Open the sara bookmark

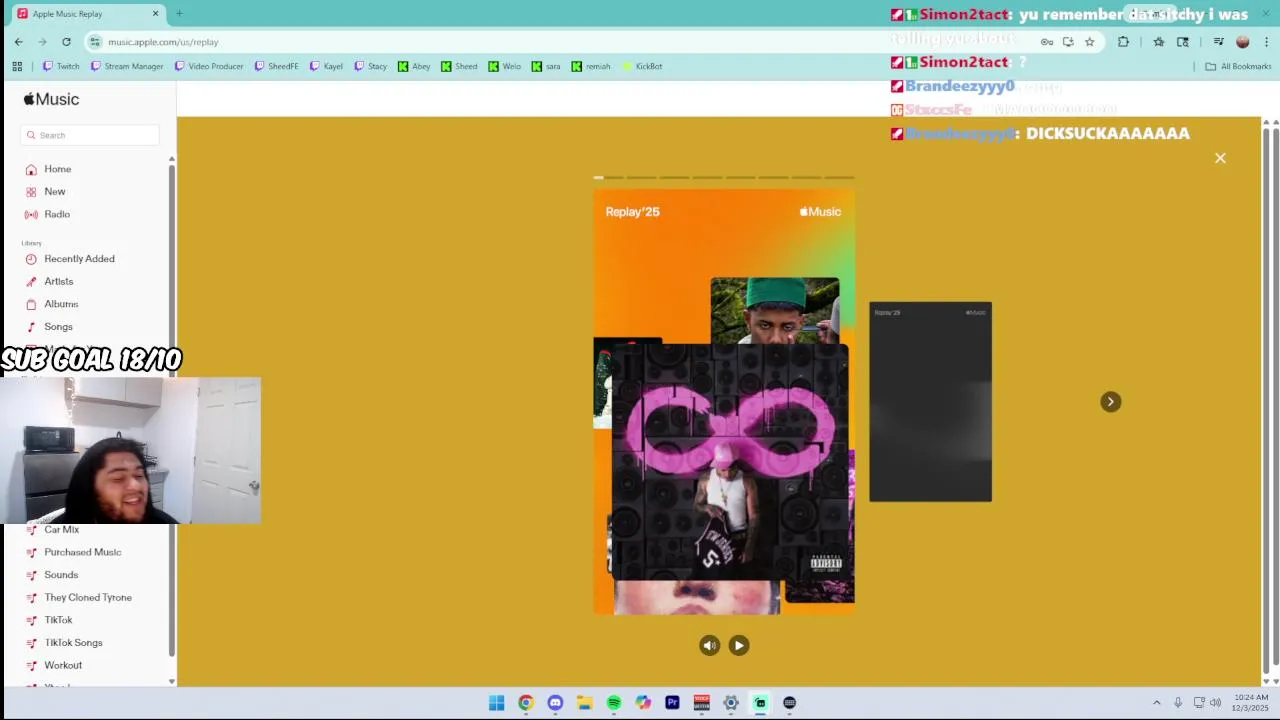tap(546, 66)
